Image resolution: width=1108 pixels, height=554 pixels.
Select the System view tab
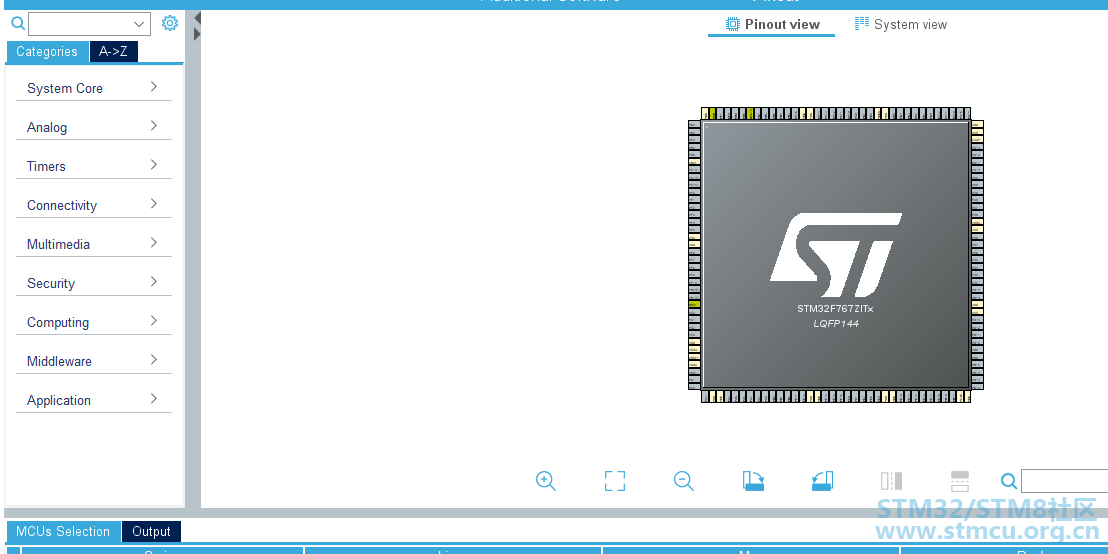(900, 25)
